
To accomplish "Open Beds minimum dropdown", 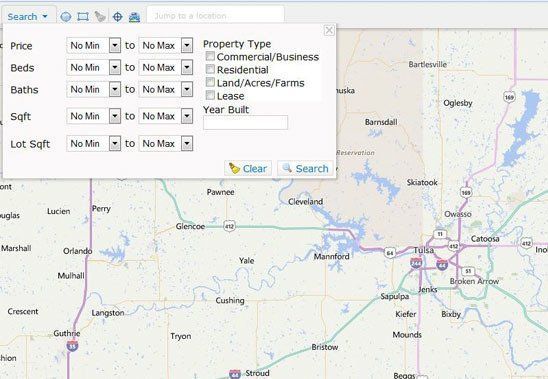I will [x=94, y=67].
